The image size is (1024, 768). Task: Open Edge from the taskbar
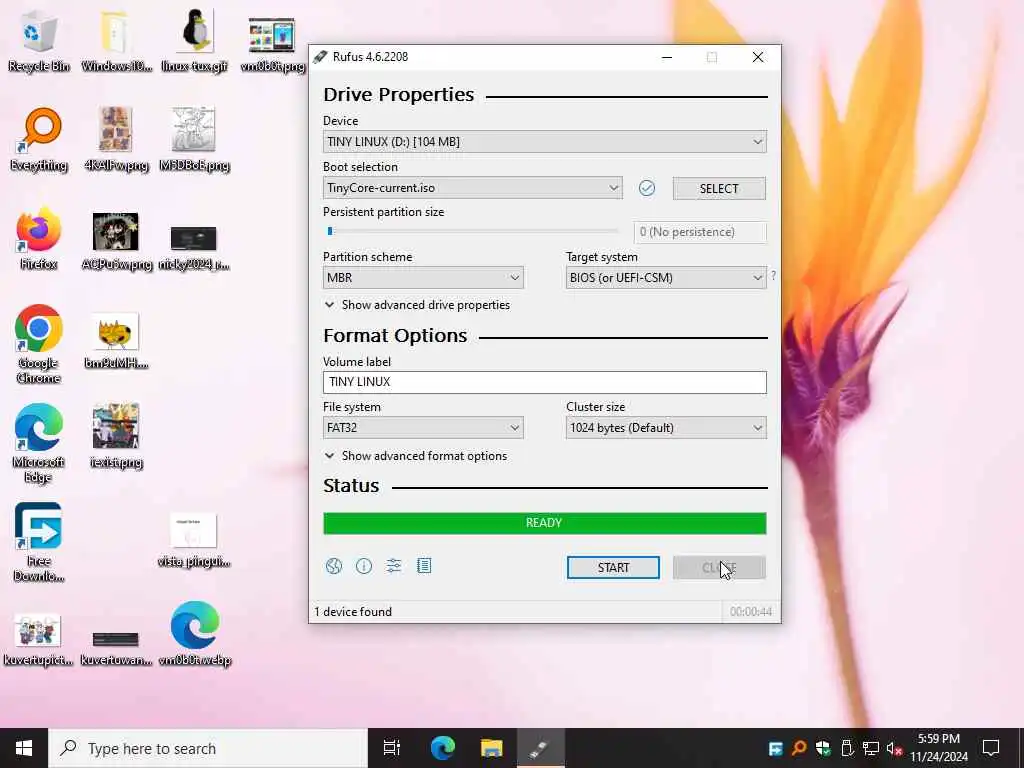[x=443, y=748]
